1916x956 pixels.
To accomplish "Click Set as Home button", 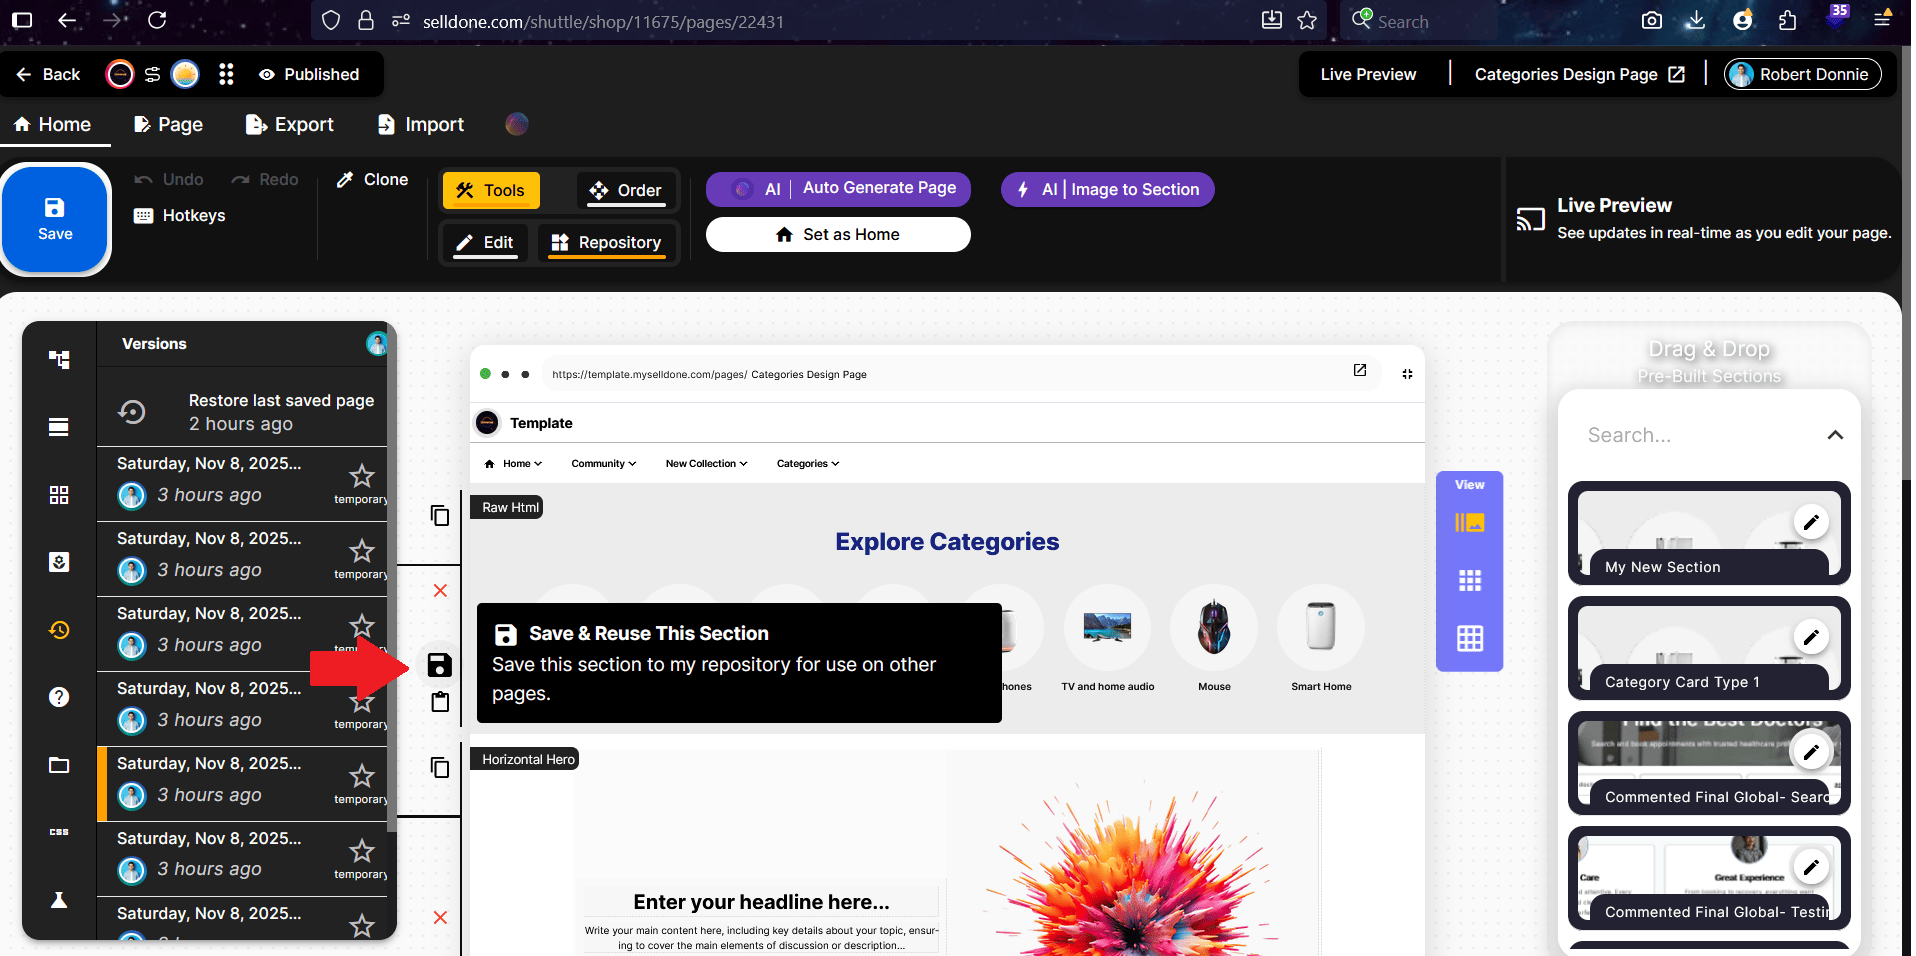I will tap(838, 234).
